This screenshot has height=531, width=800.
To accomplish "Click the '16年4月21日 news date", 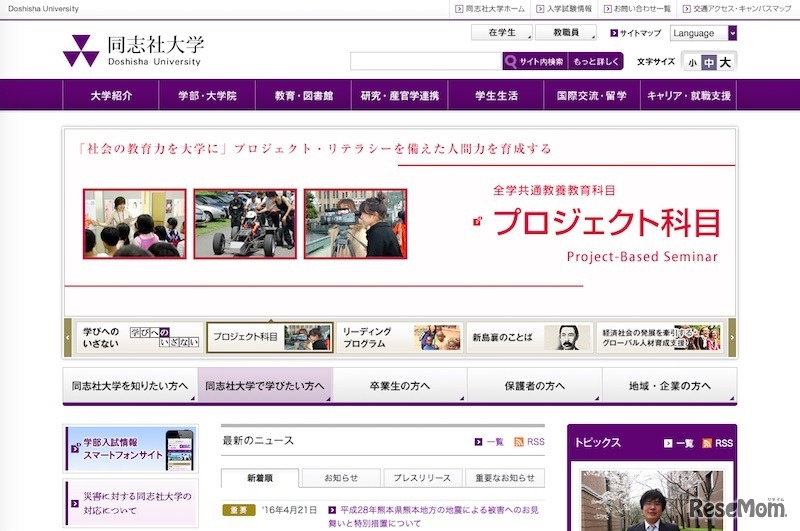I will click(289, 510).
